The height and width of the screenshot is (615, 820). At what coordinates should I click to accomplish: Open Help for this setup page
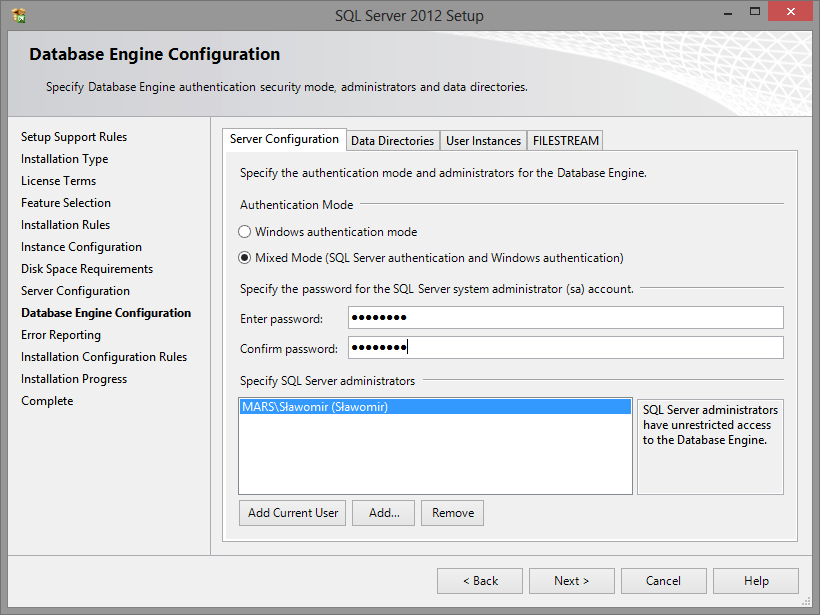click(756, 581)
